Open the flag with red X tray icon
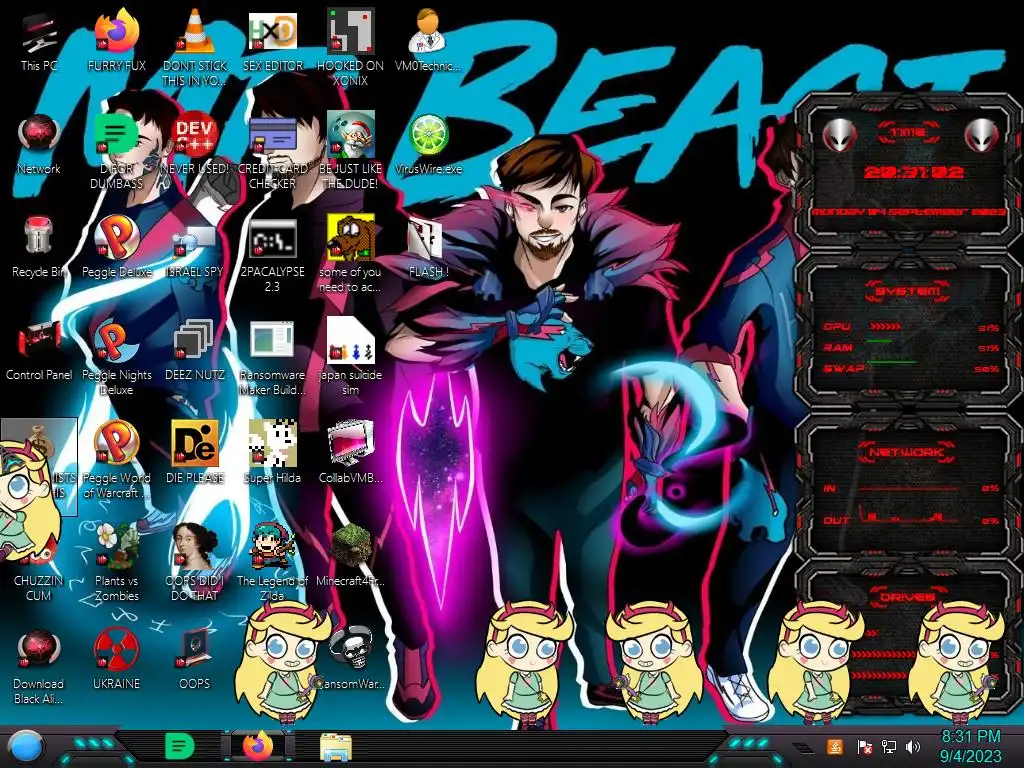 pyautogui.click(x=864, y=746)
